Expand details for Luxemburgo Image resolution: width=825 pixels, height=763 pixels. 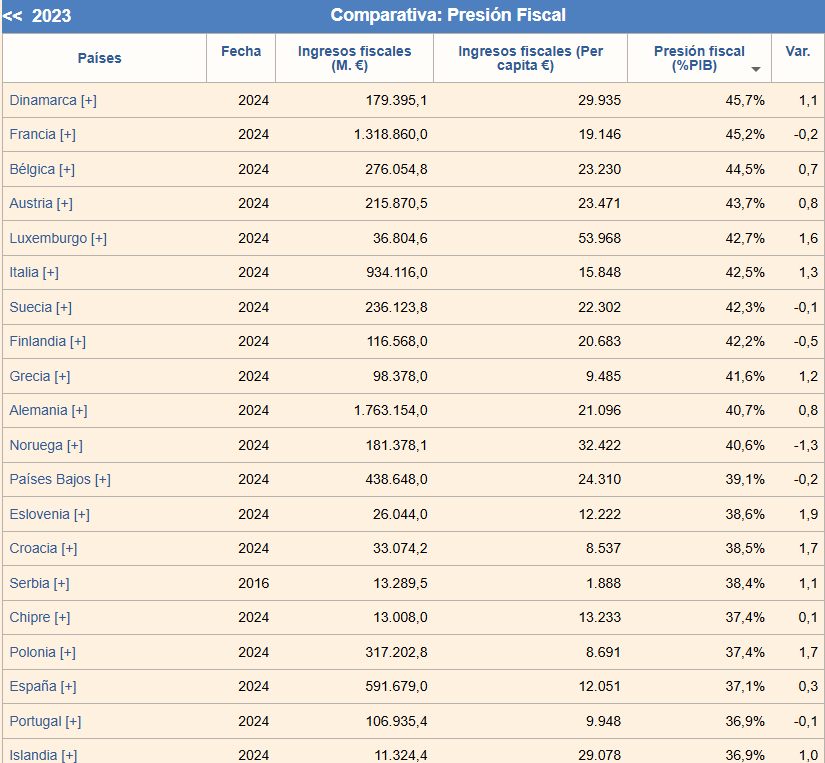pos(96,238)
